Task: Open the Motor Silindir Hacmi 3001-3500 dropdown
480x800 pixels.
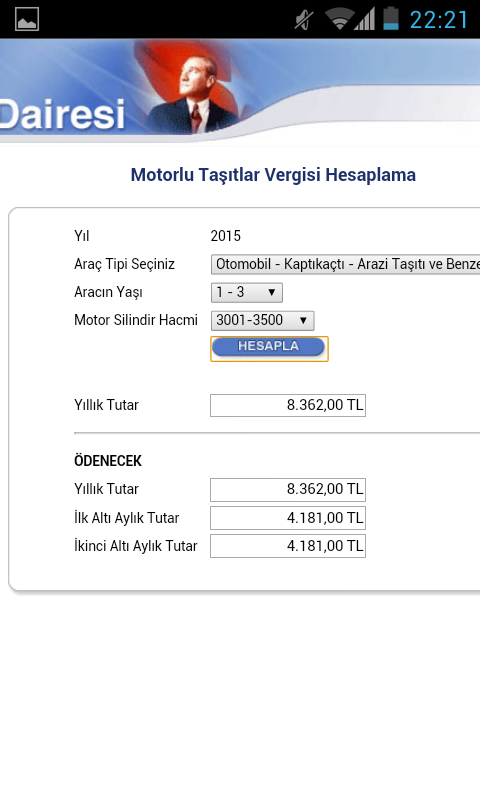Action: pos(262,320)
